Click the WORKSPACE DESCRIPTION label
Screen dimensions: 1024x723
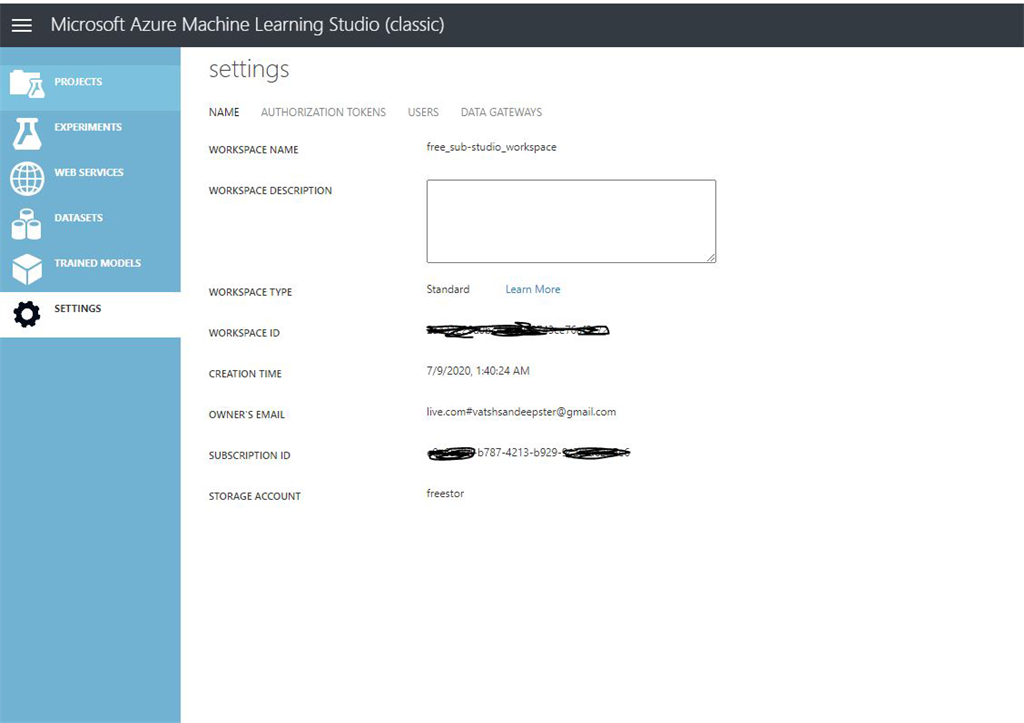coord(270,191)
